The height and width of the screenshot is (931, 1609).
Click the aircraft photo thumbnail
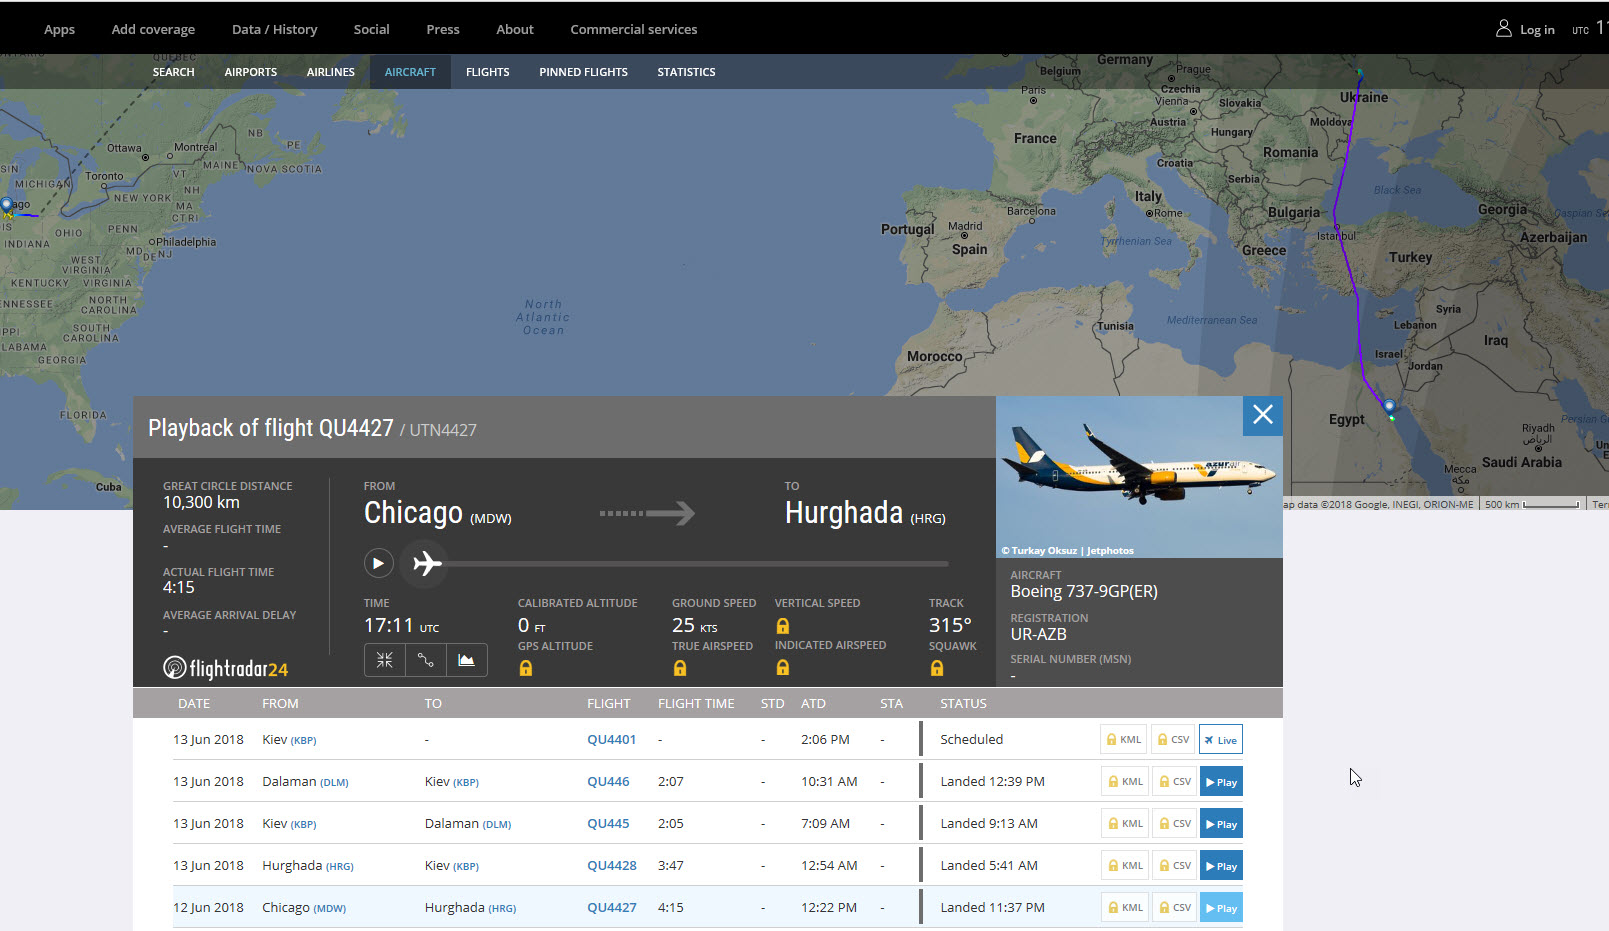pos(1139,477)
